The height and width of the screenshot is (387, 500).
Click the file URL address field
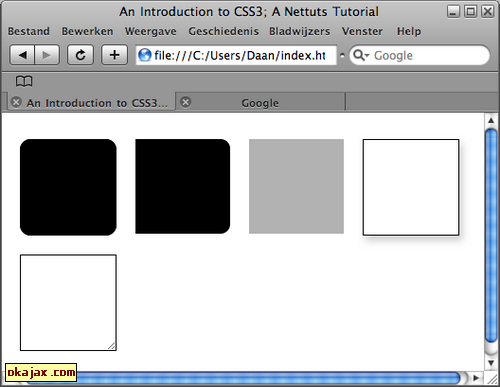coord(236,55)
